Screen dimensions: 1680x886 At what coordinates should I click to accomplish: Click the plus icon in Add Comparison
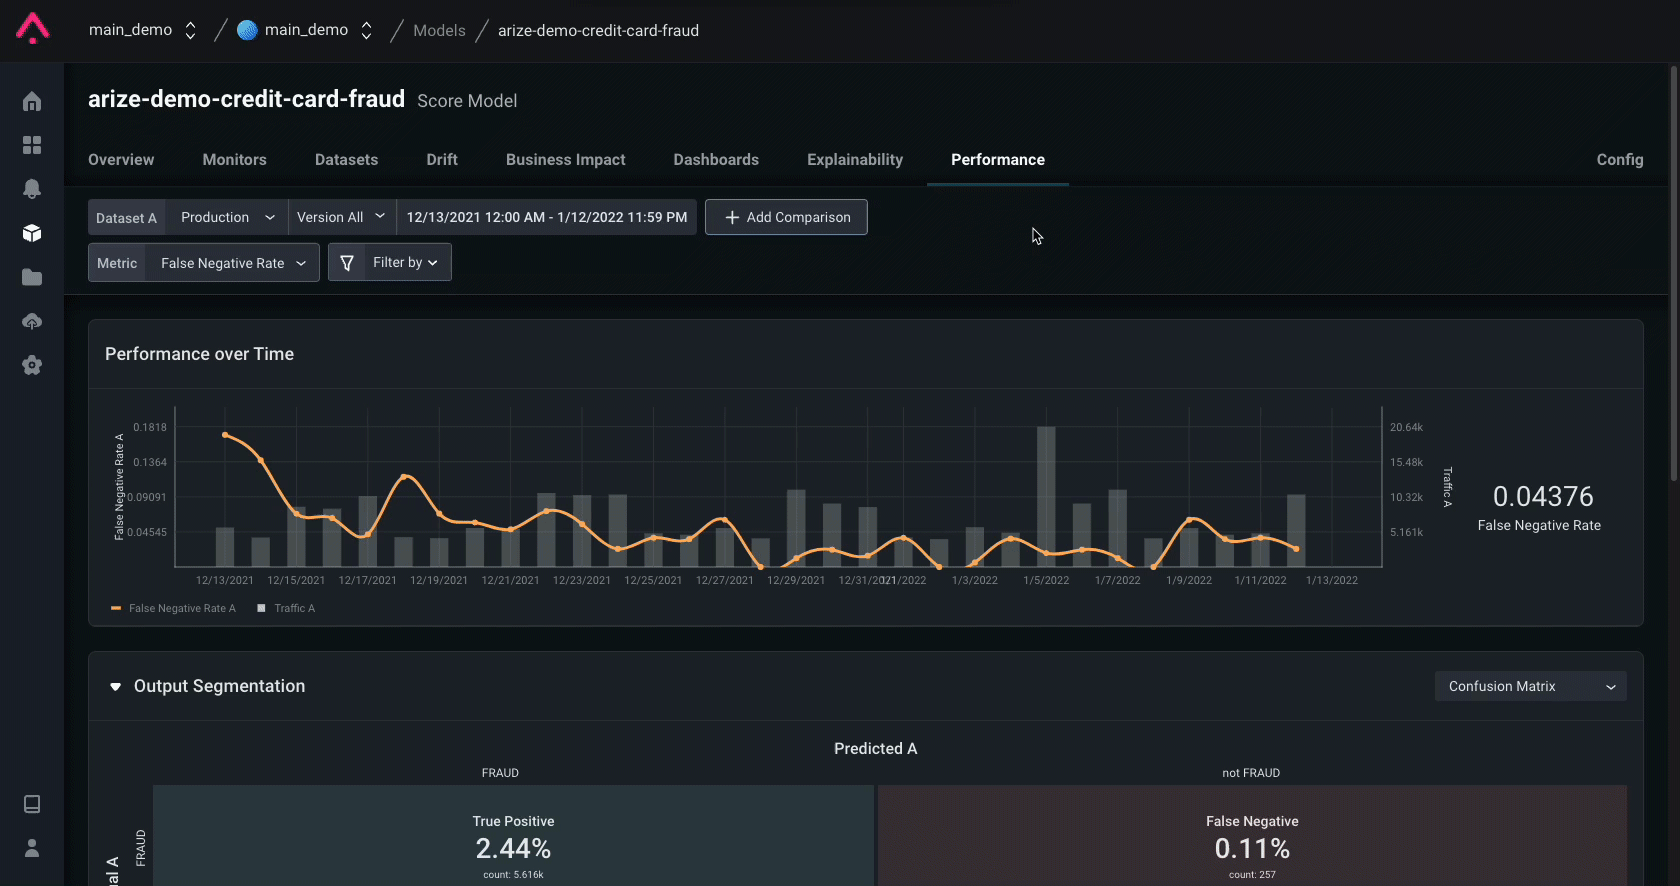tap(732, 217)
